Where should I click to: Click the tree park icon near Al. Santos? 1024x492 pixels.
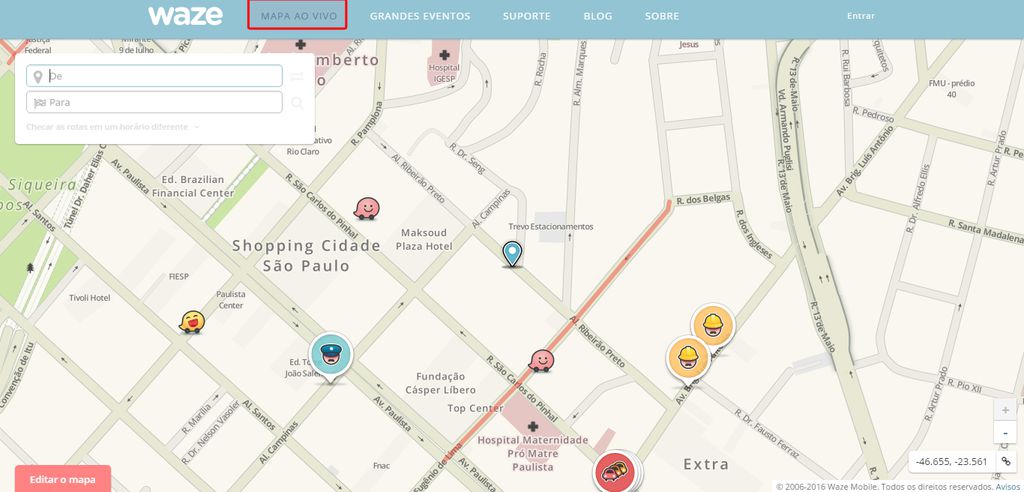pos(30,267)
